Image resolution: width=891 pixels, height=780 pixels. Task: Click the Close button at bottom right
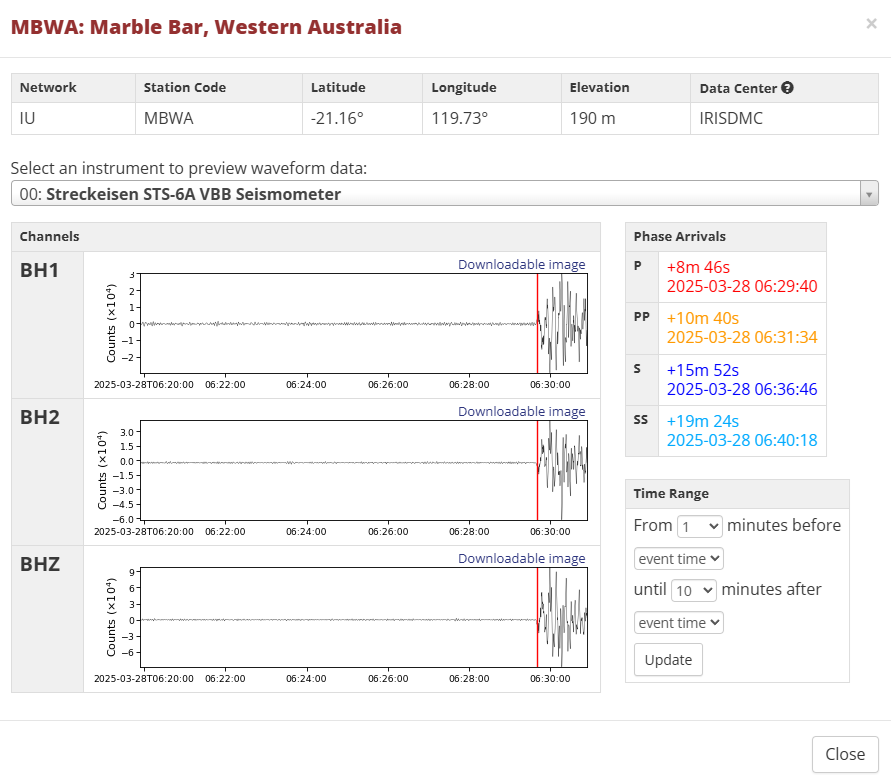(845, 755)
